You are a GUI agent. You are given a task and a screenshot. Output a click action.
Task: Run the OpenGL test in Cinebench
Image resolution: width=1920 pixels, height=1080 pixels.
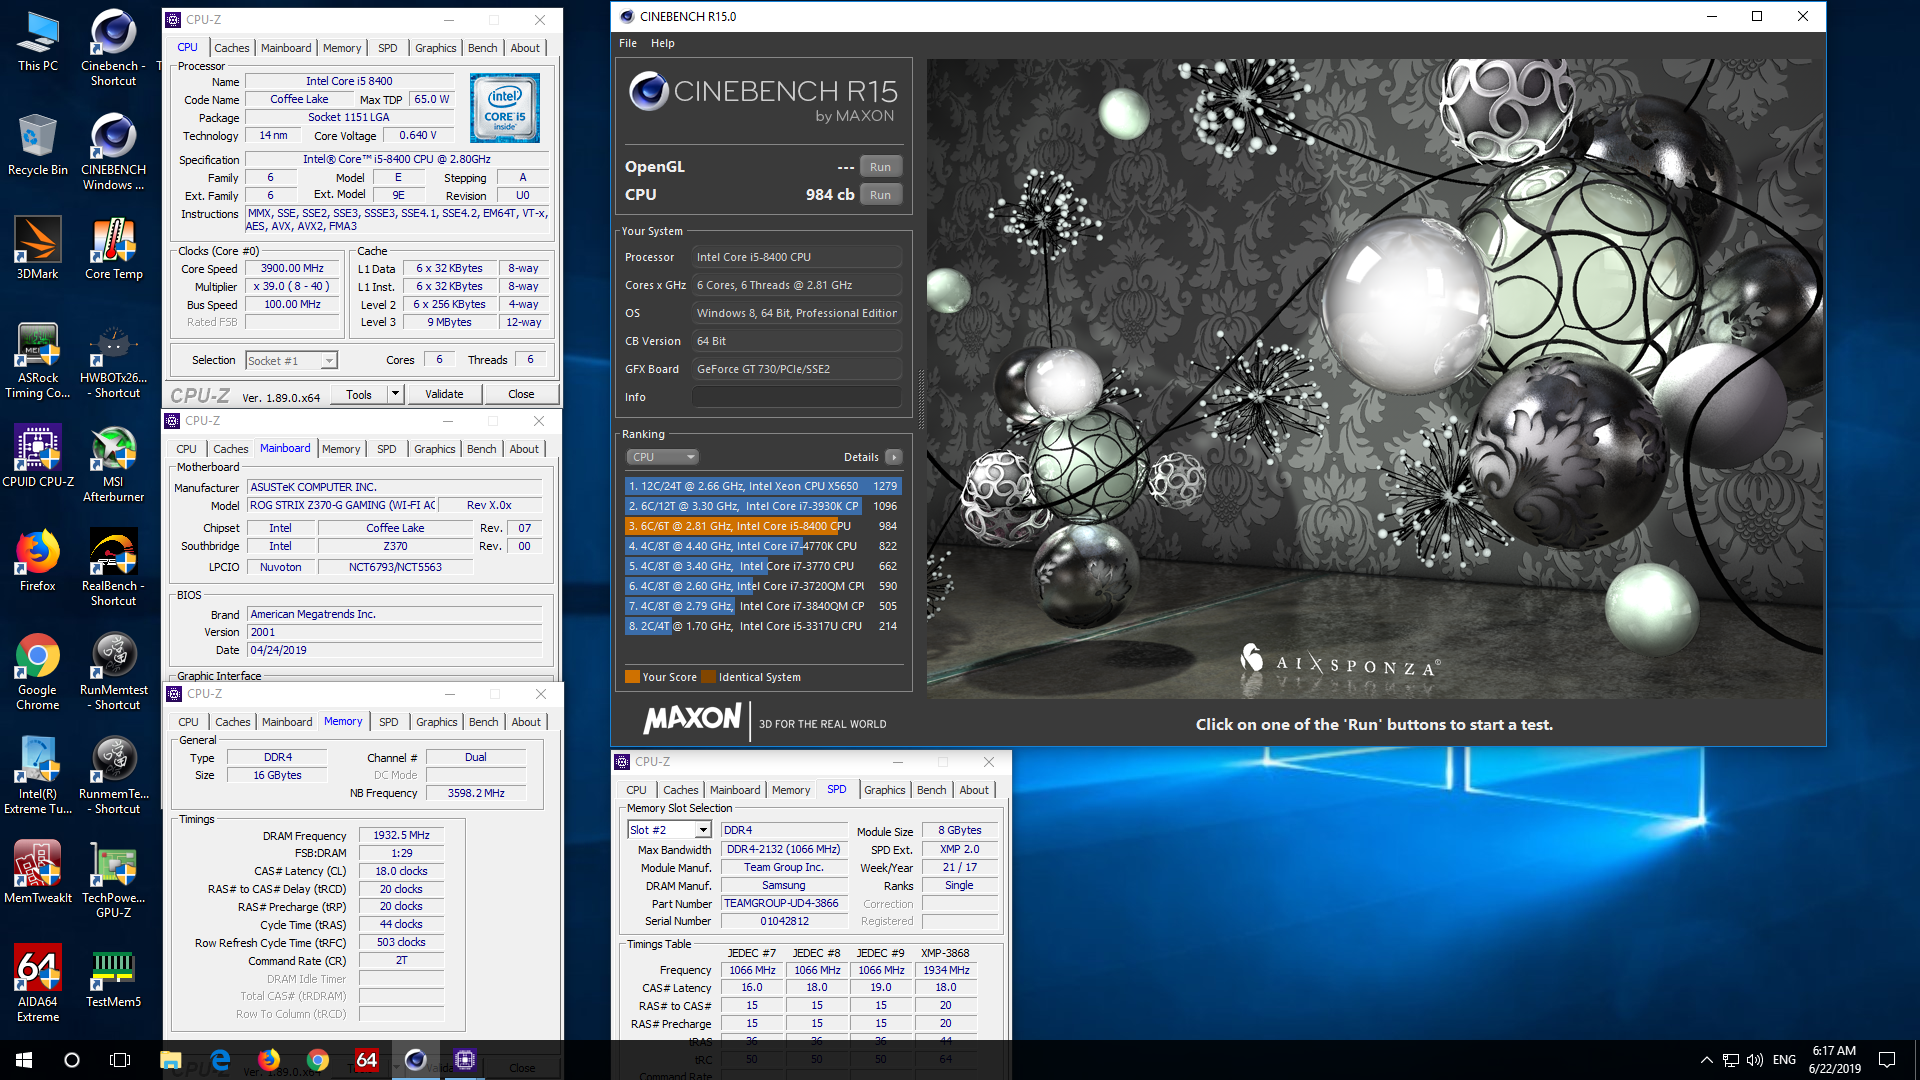pos(880,167)
